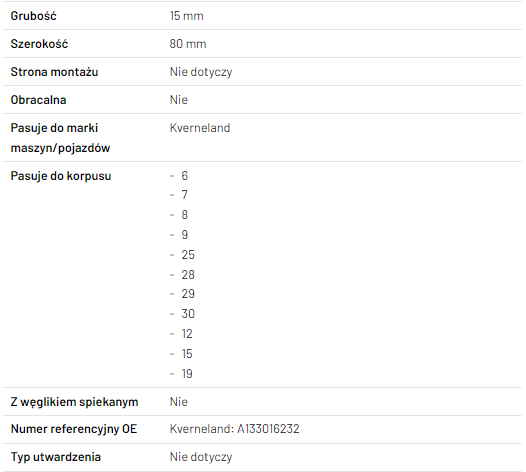
Task: Select body number 30 in list
Action: click(x=188, y=314)
